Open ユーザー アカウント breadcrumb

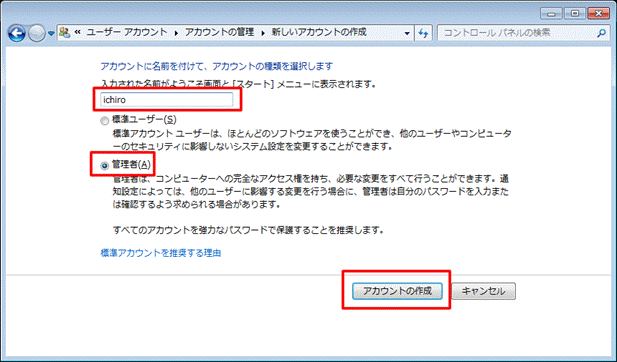127,33
